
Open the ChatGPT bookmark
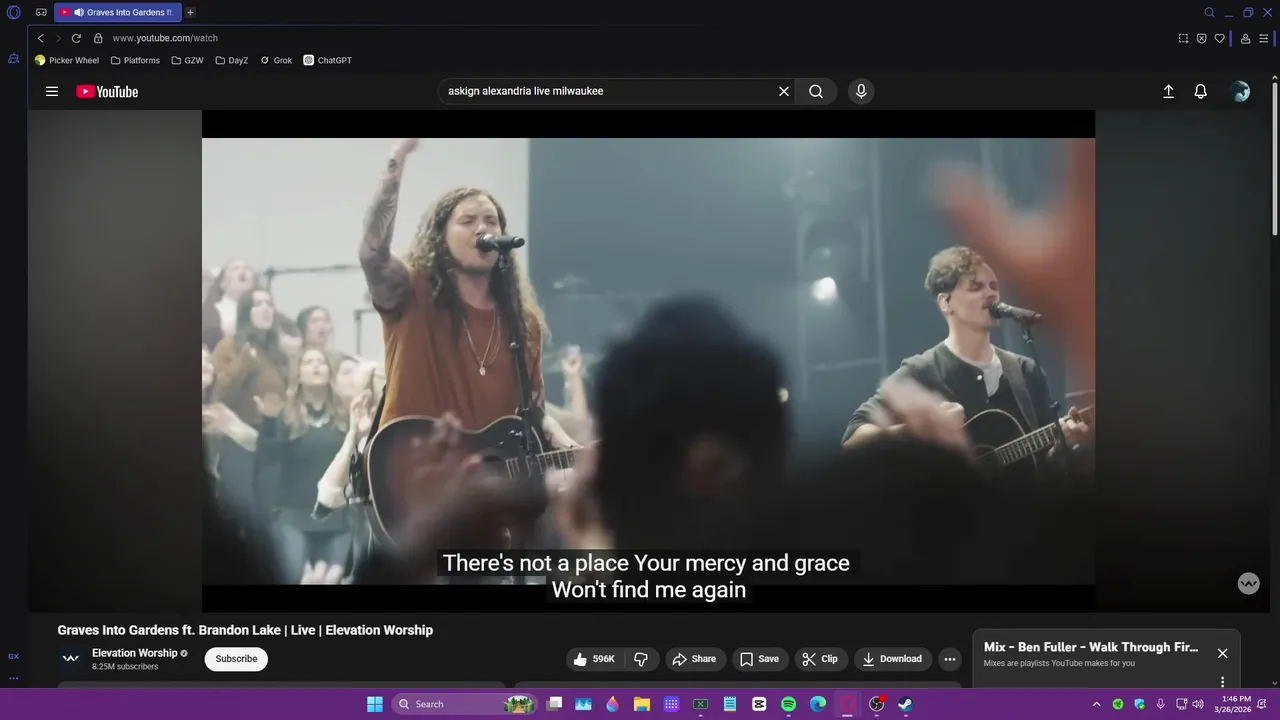tap(328, 60)
